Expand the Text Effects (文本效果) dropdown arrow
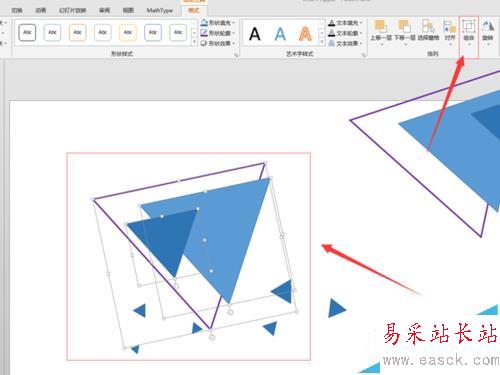This screenshot has width=500, height=375. [361, 43]
